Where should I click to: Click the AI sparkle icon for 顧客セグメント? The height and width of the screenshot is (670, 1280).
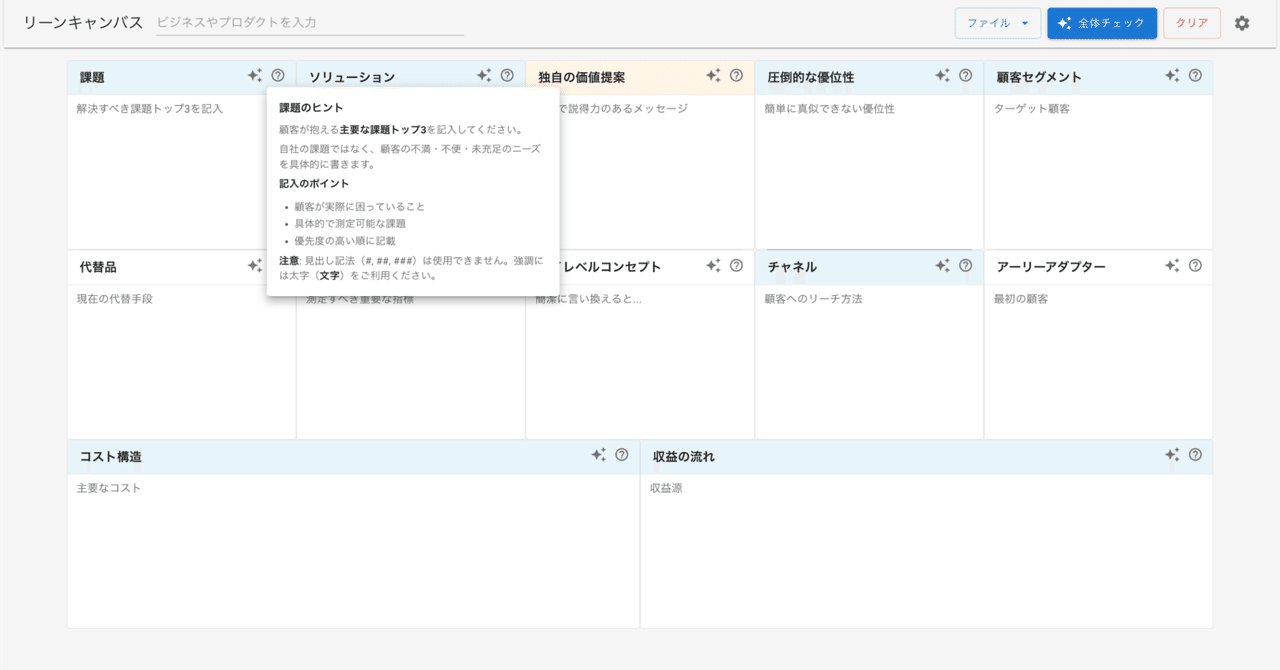pos(1171,75)
